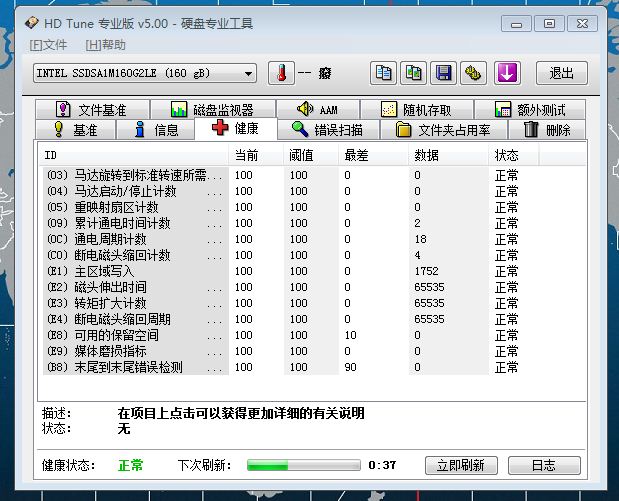Click the floppy disk save icon
The width and height of the screenshot is (619, 501).
tap(443, 73)
